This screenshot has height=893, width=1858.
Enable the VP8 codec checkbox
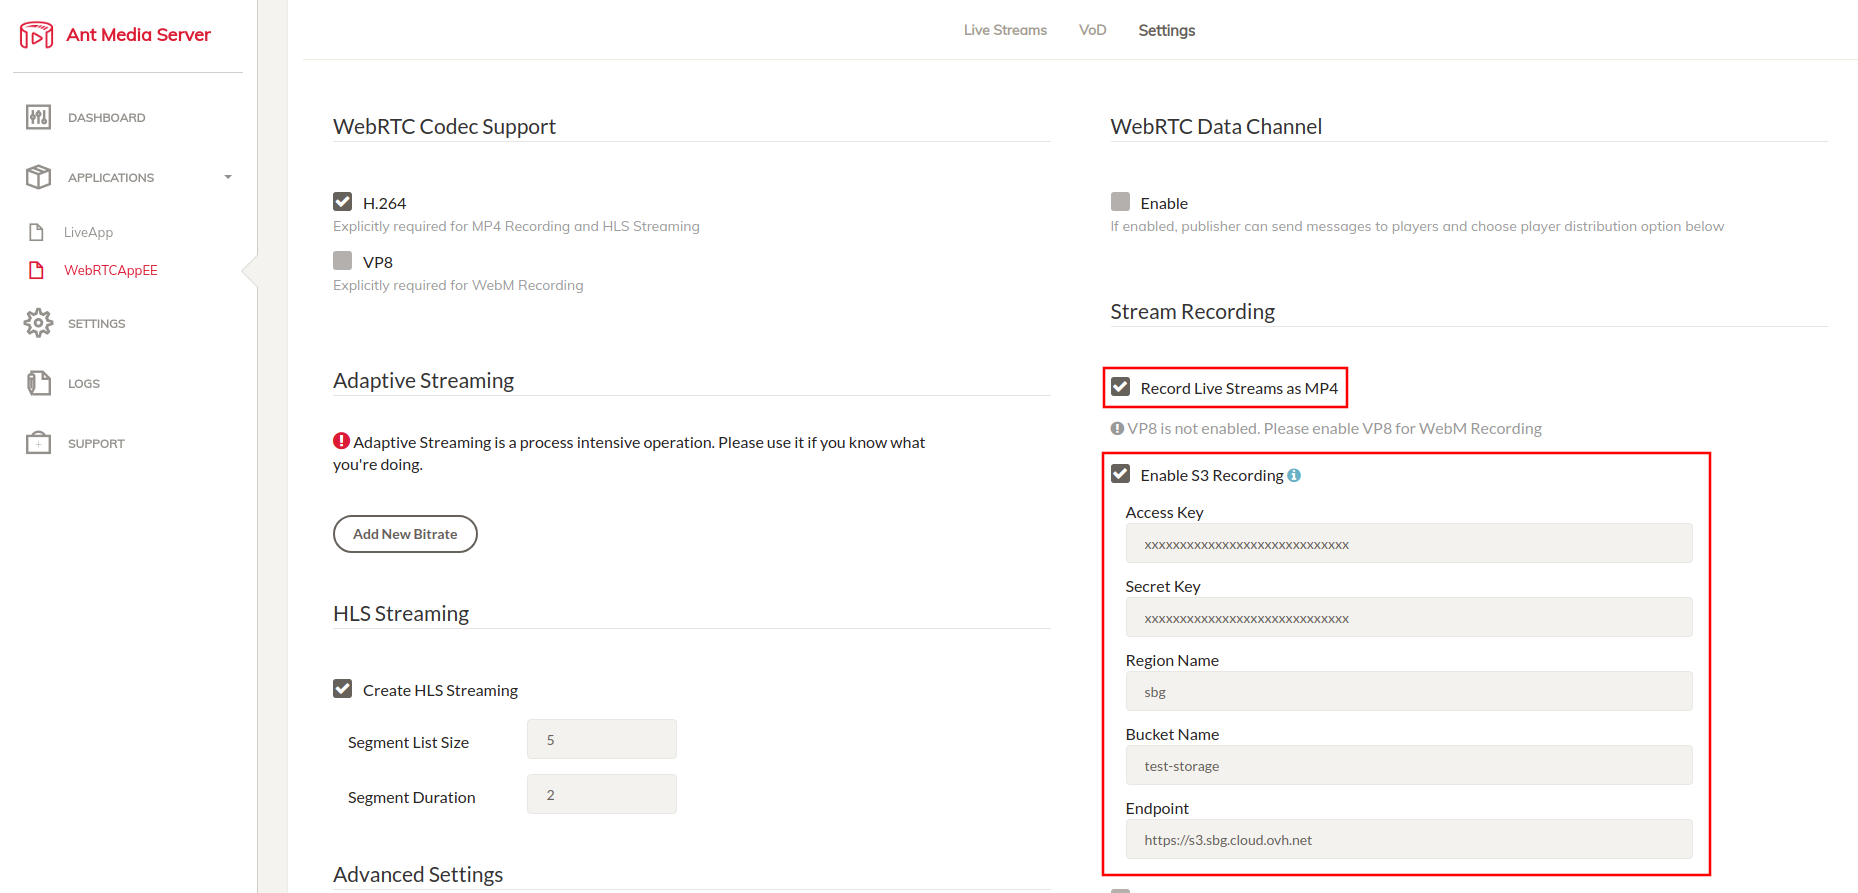tap(342, 261)
